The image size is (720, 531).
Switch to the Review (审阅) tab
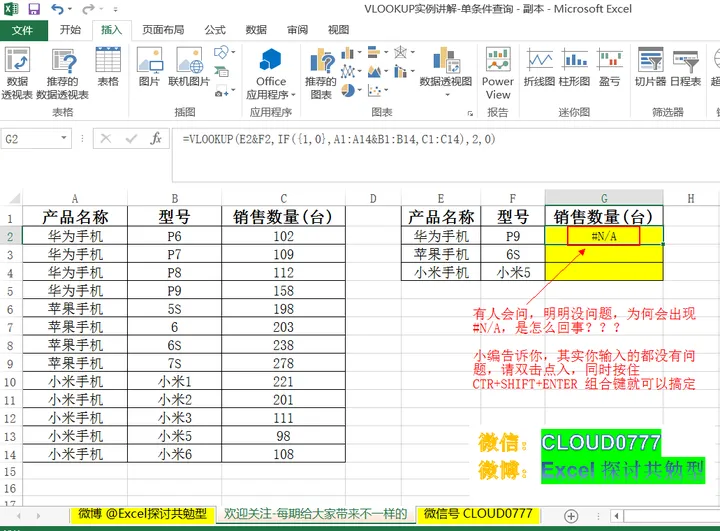[x=298, y=30]
